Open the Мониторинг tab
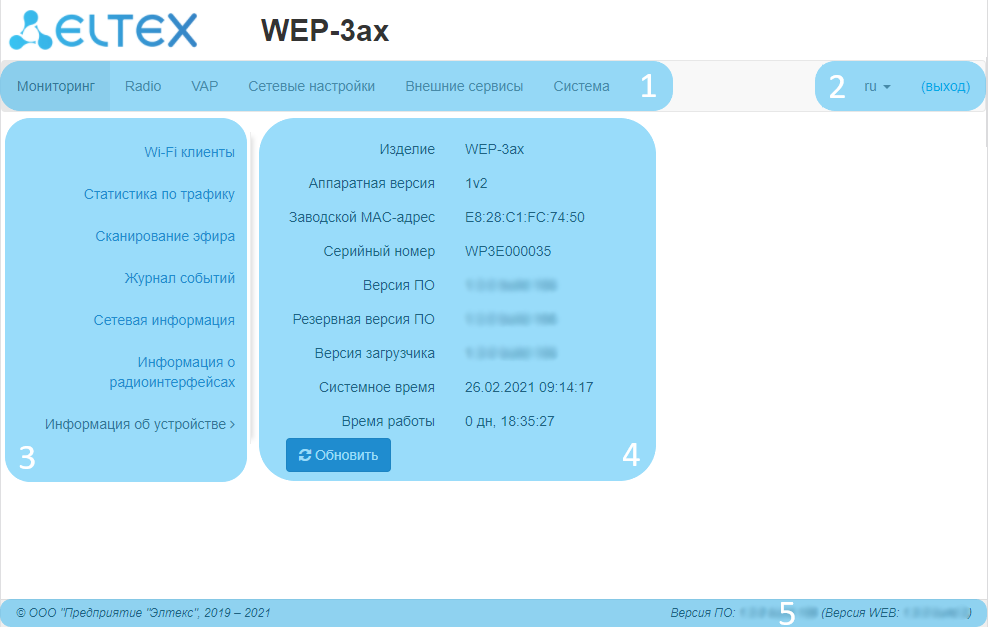The width and height of the screenshot is (988, 627). point(55,86)
